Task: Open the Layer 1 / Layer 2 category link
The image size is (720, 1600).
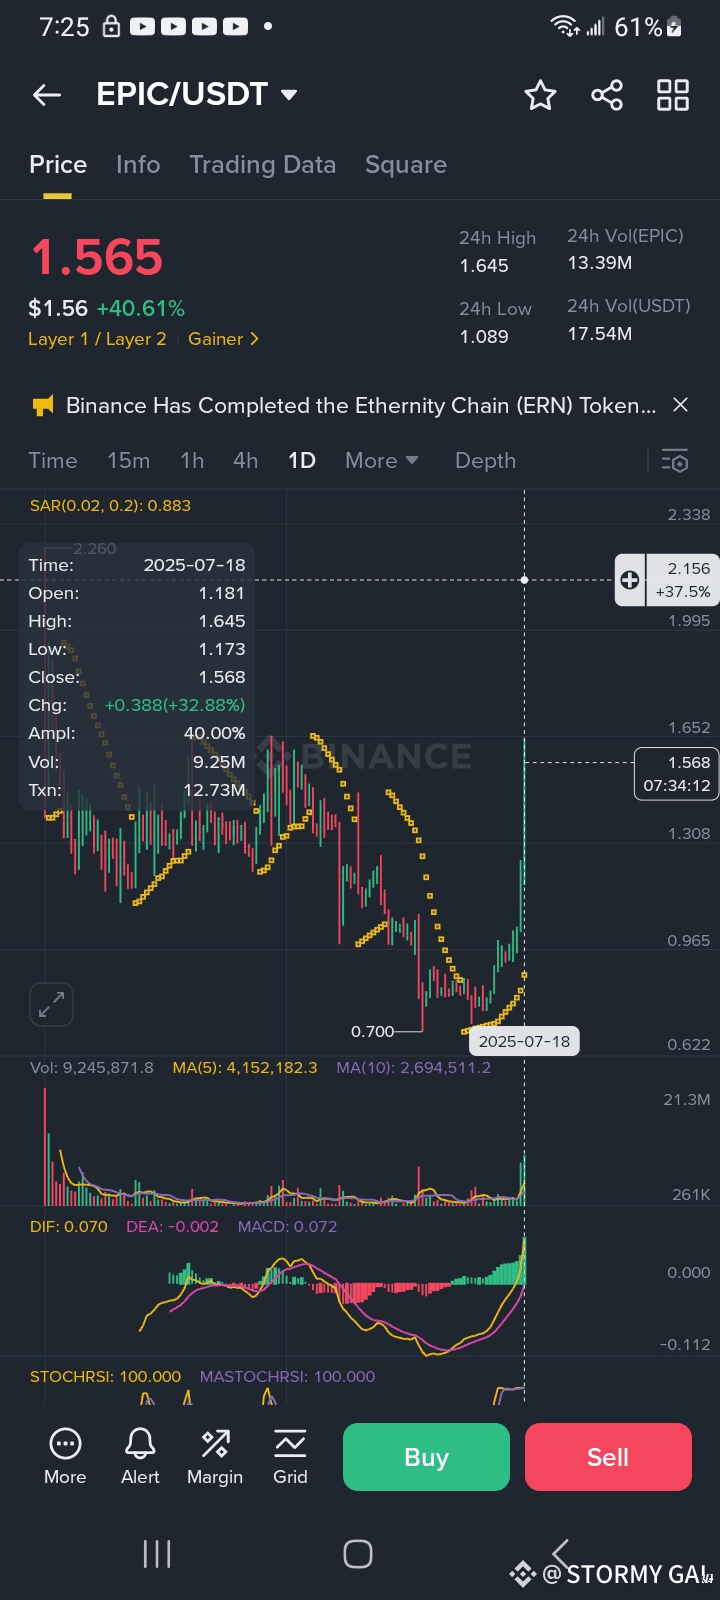Action: click(x=97, y=339)
